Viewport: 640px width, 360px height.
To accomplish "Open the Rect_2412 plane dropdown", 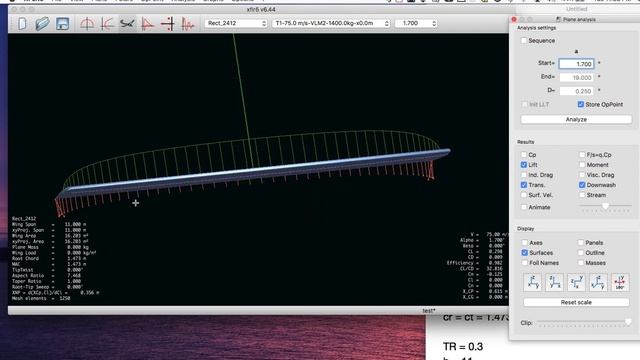I will coord(236,23).
